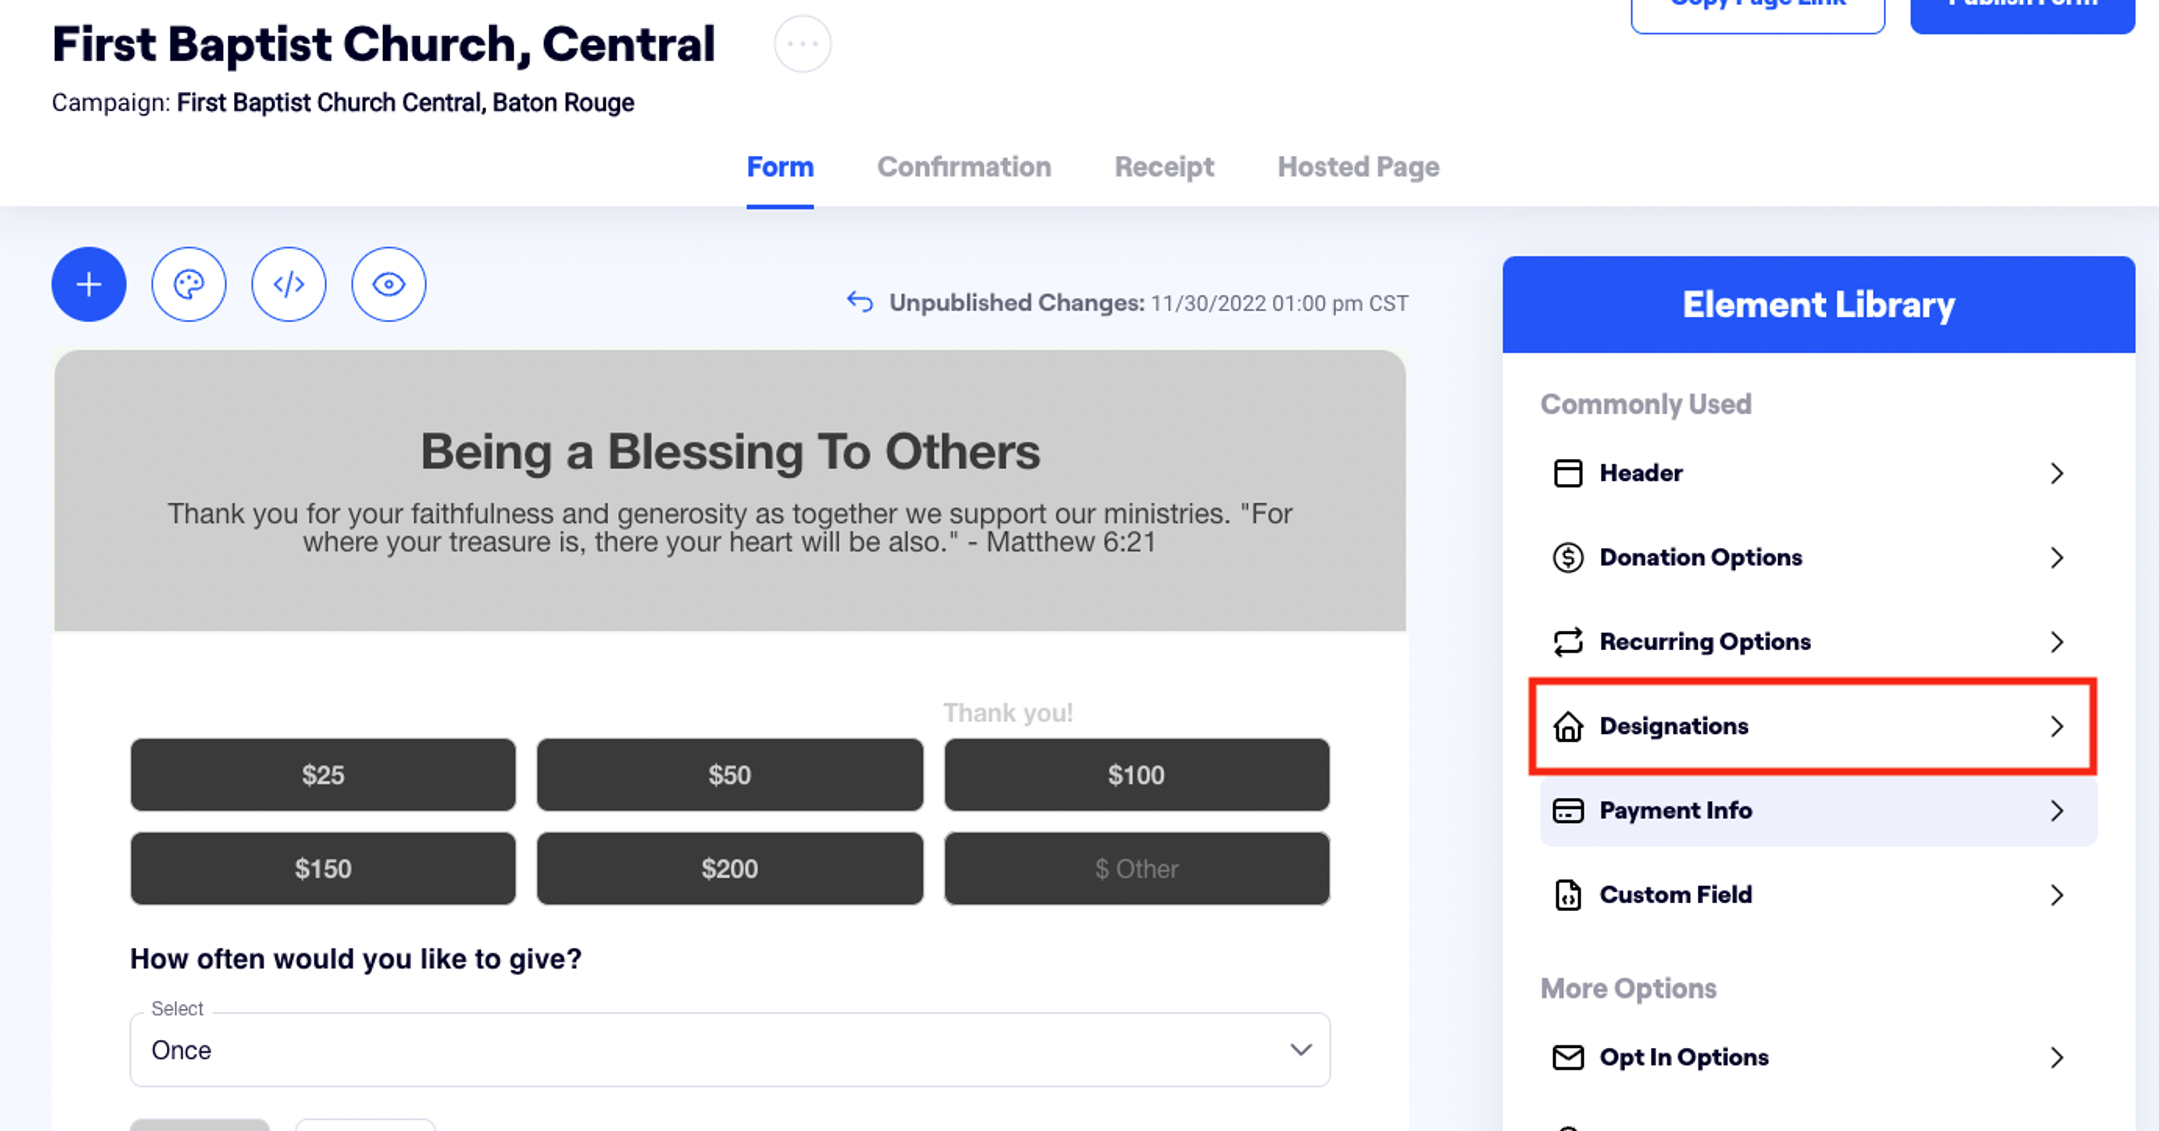Click the Thank you! label above $100

coord(1008,713)
